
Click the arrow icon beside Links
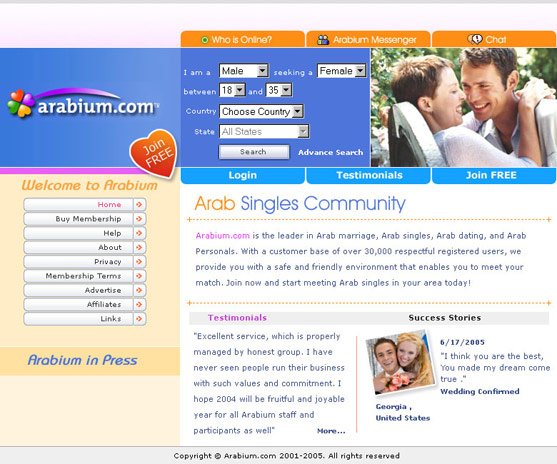[139, 319]
